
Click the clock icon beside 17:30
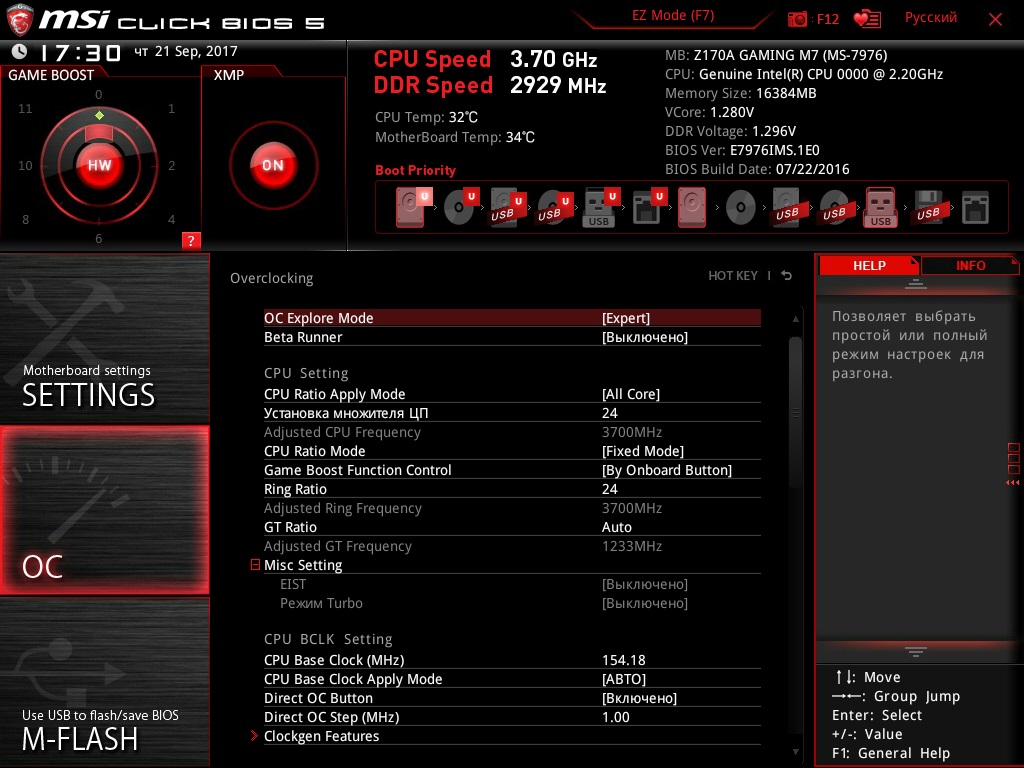point(20,51)
